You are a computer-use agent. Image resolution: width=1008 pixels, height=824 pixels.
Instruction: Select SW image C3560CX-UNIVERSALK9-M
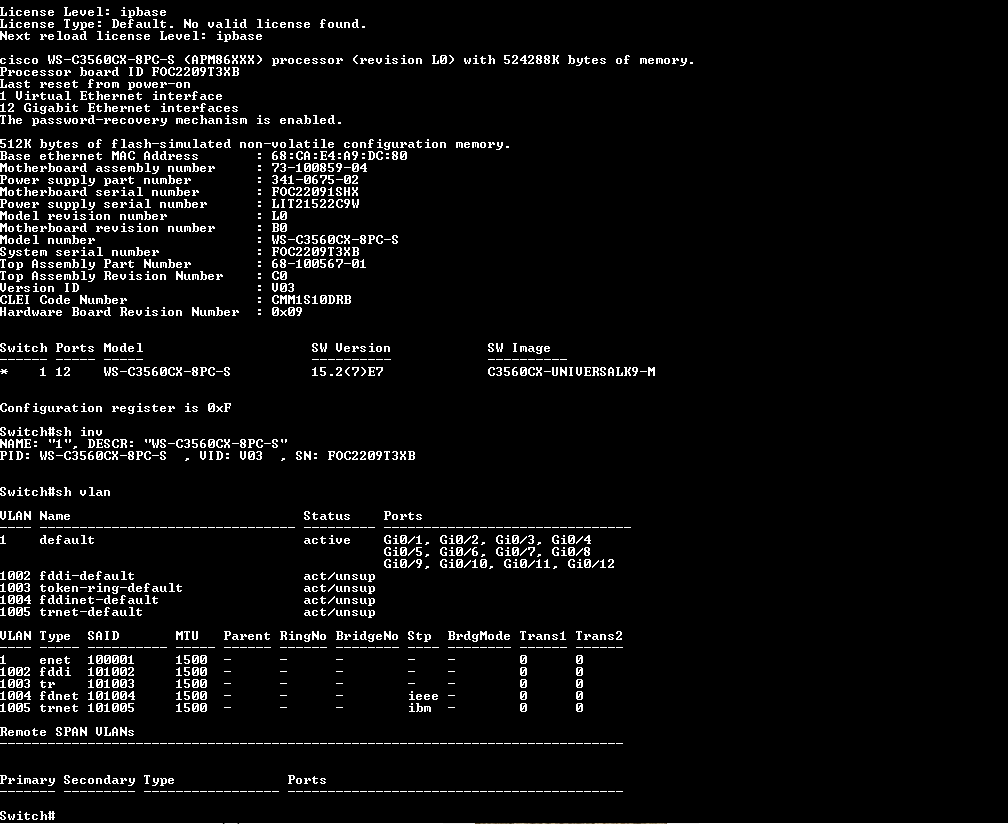click(x=572, y=372)
